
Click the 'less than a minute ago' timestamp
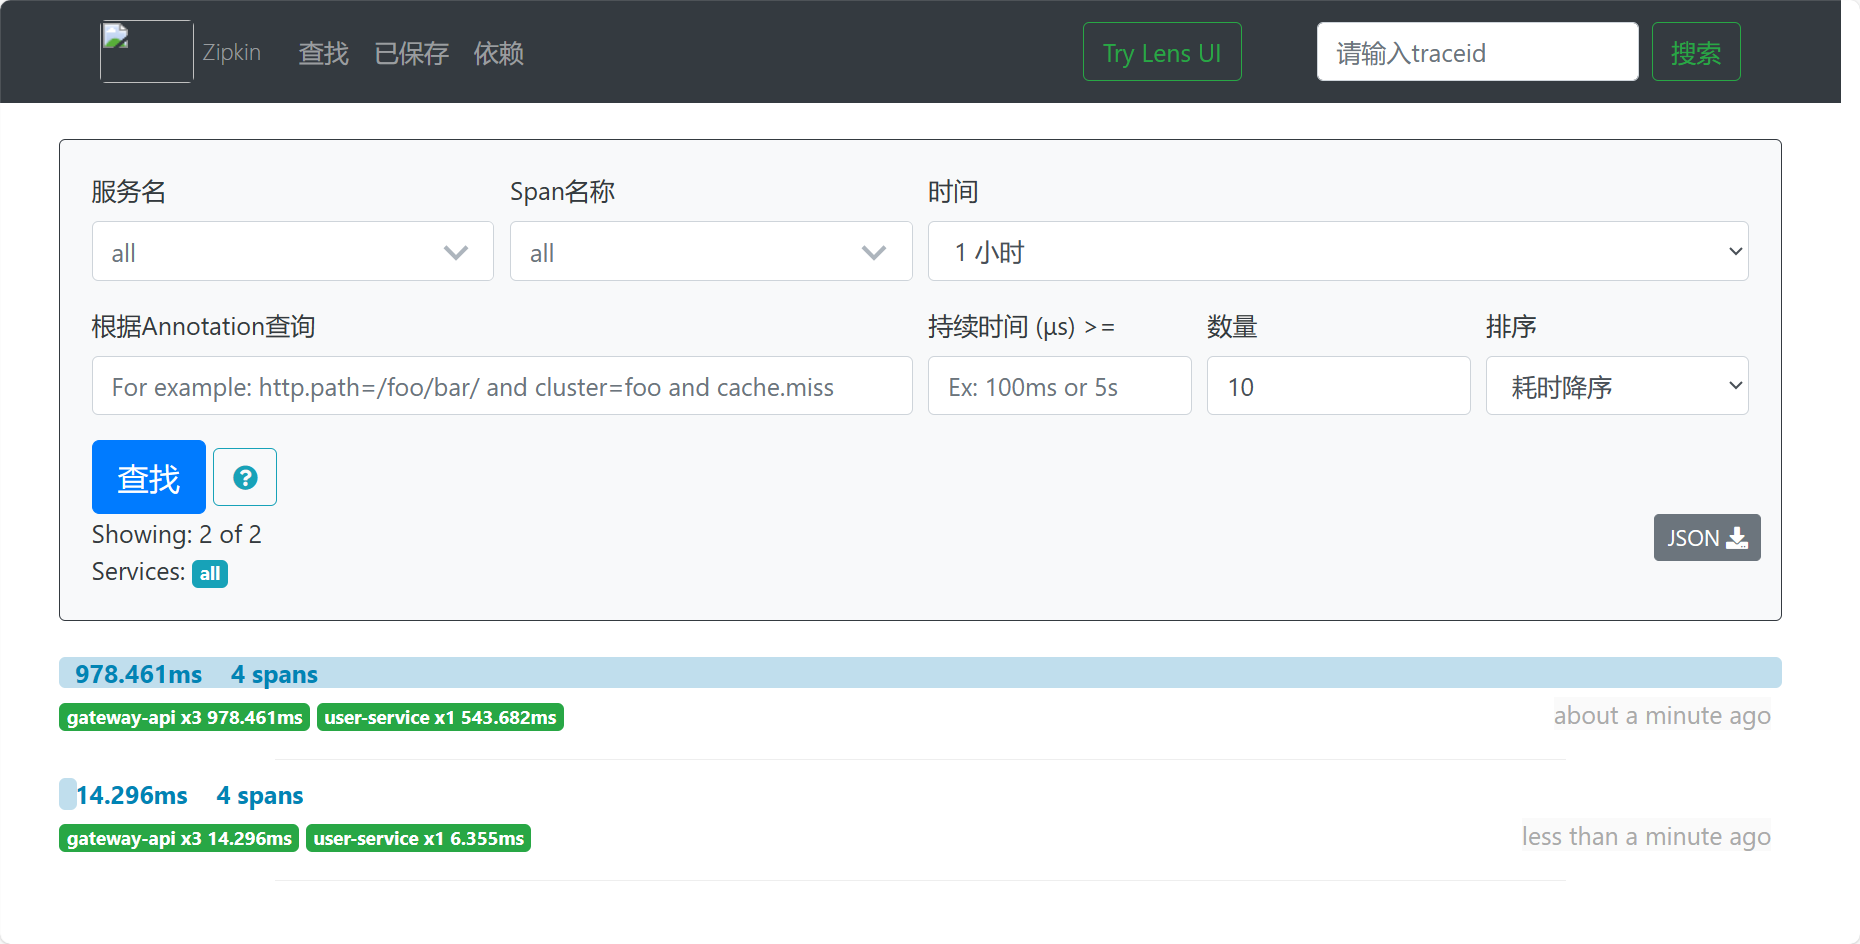(1646, 837)
